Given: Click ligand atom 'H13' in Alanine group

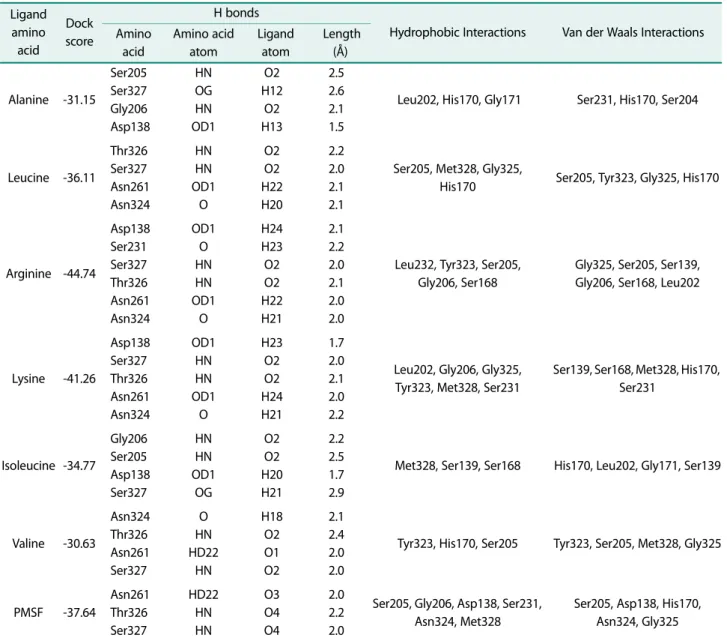Looking at the screenshot, I should pos(272,127).
